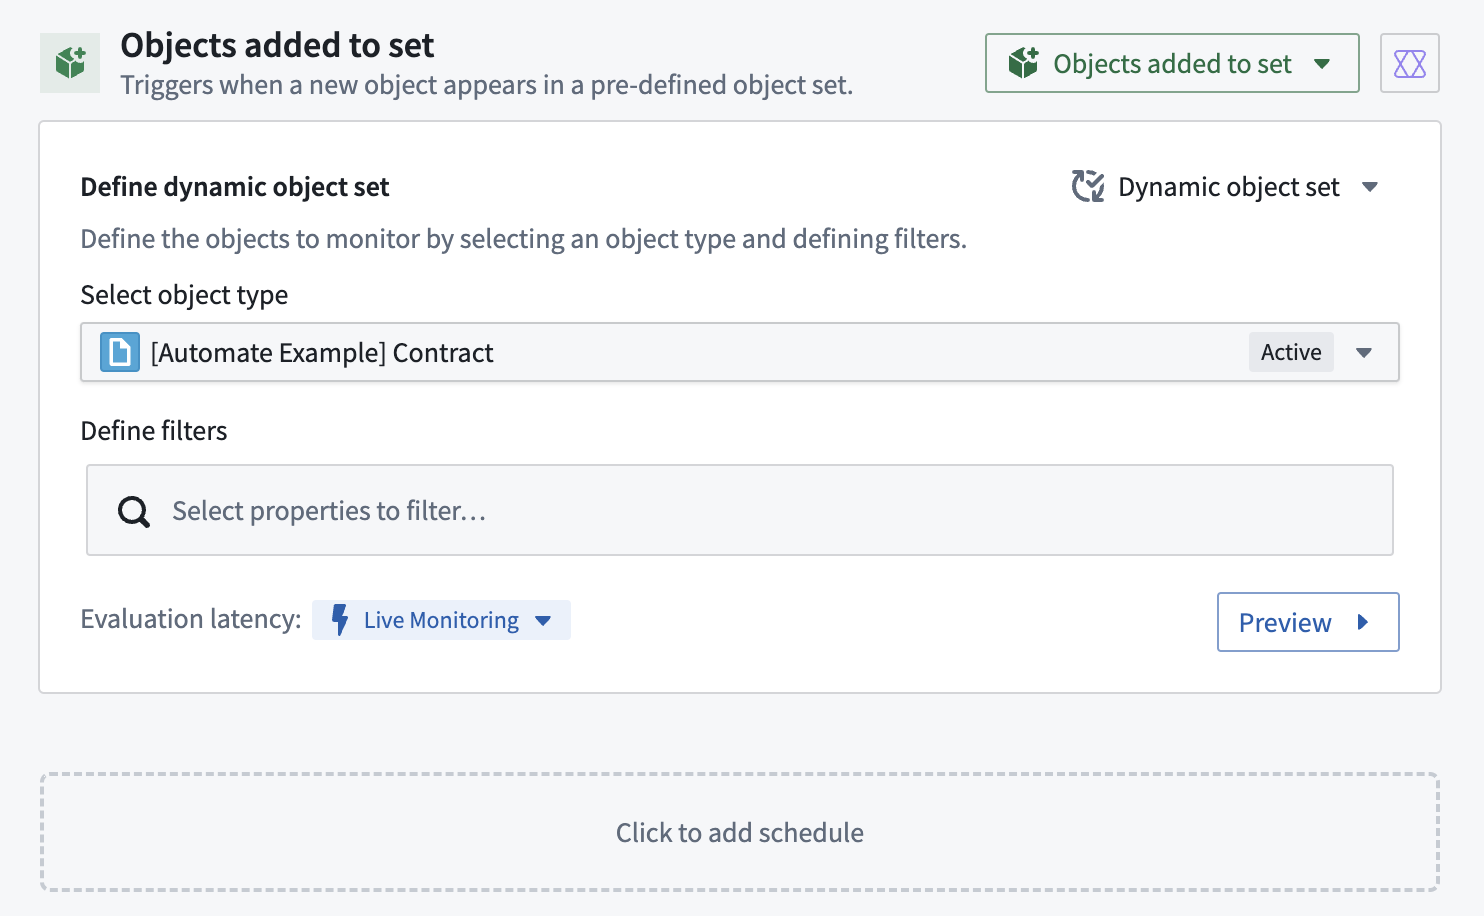
Task: Open the Select object type combo box
Action: (x=740, y=352)
